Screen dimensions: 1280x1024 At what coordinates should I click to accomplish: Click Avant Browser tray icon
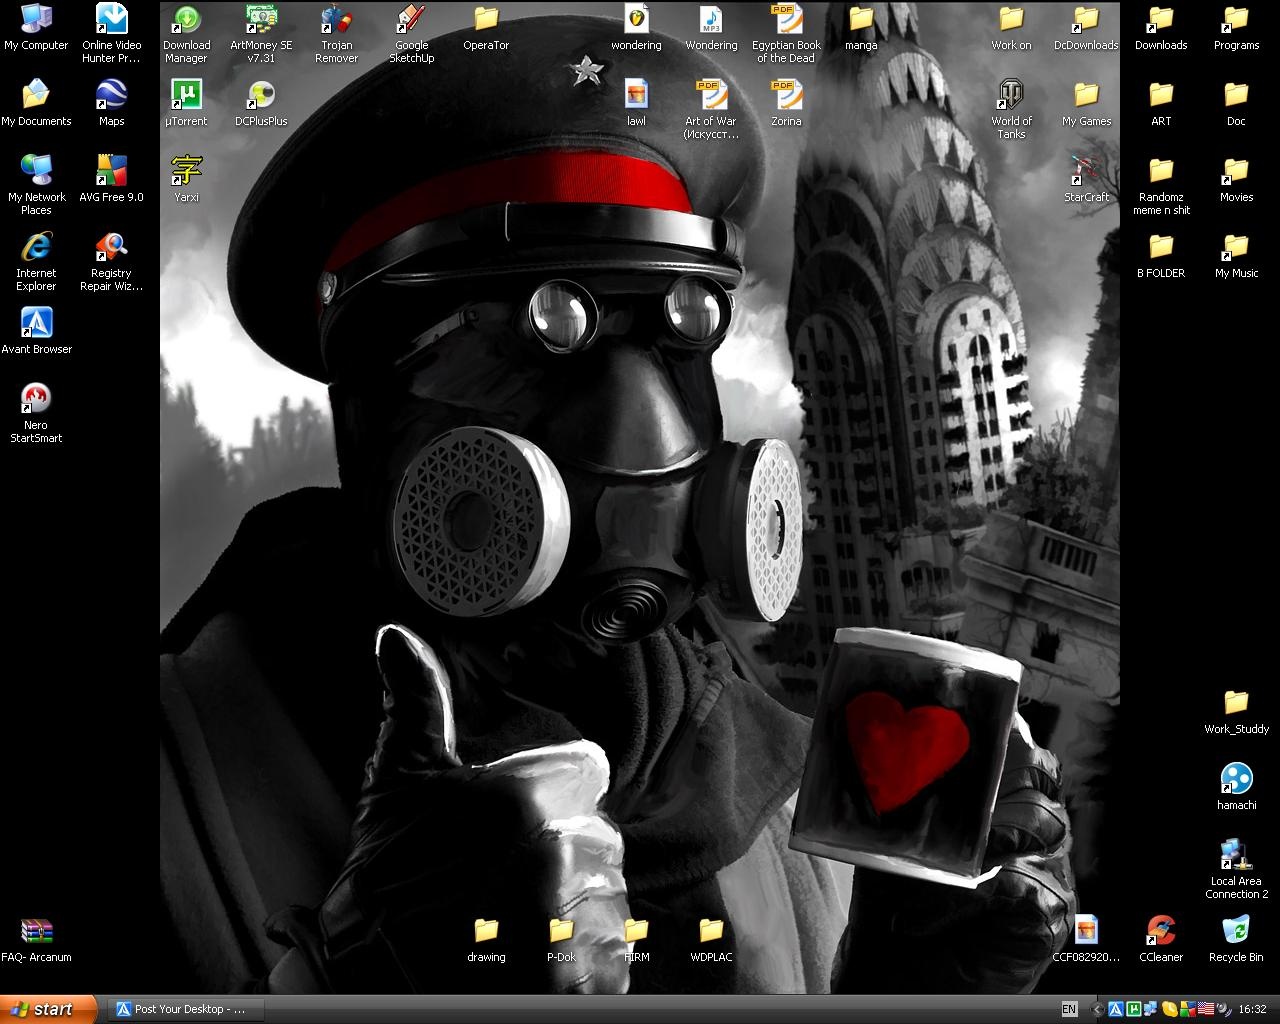(x=1116, y=1009)
